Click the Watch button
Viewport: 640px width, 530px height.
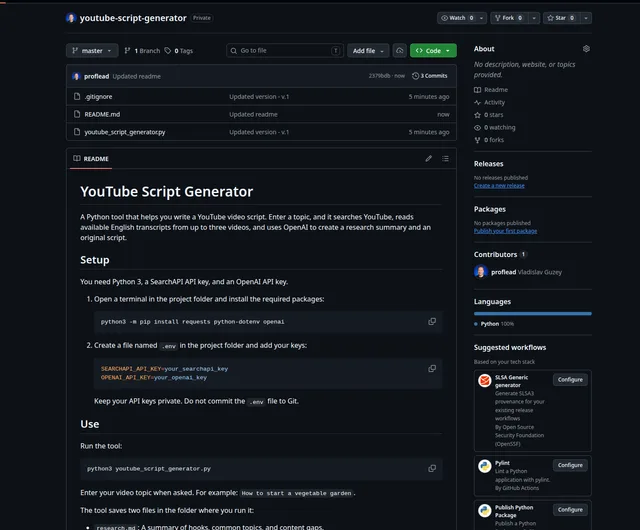pos(456,18)
